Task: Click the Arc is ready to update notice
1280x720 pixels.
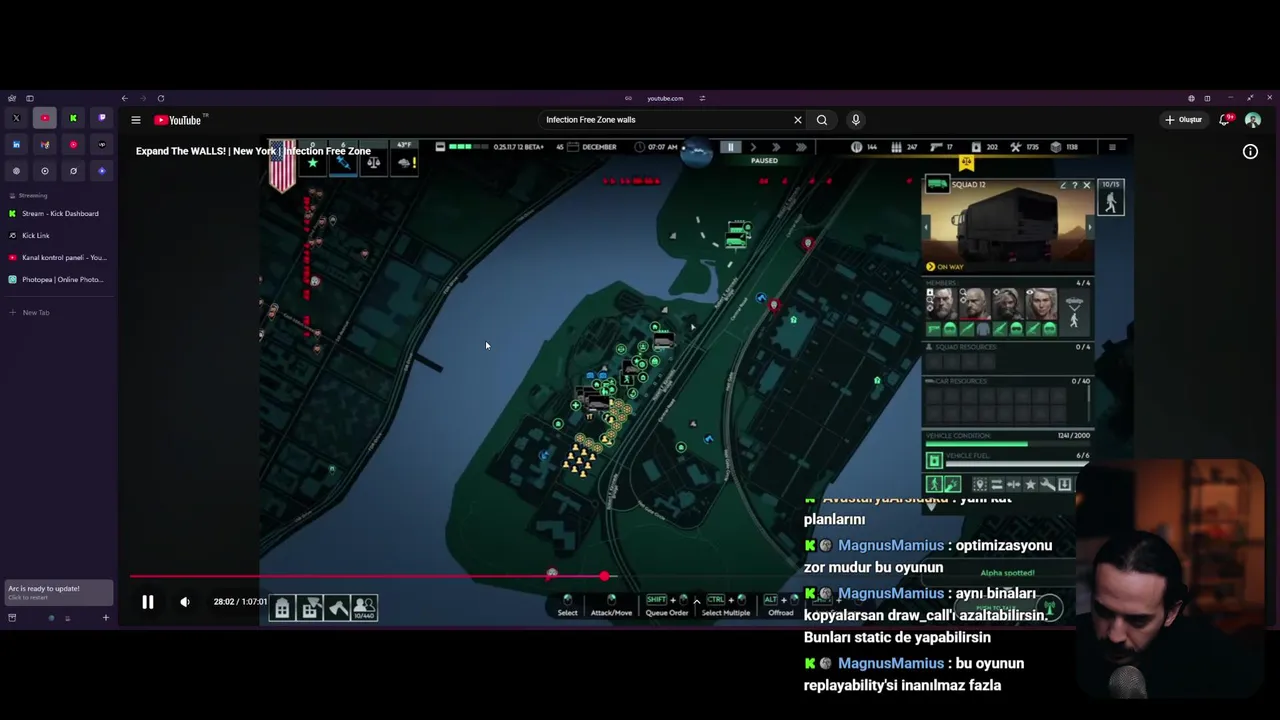Action: [60, 592]
